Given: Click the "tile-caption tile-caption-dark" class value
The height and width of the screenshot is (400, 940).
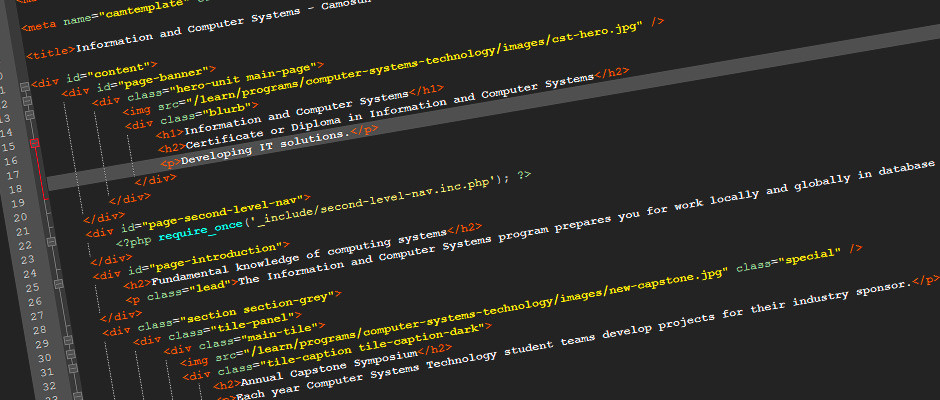Looking at the screenshot, I should pos(370,347).
